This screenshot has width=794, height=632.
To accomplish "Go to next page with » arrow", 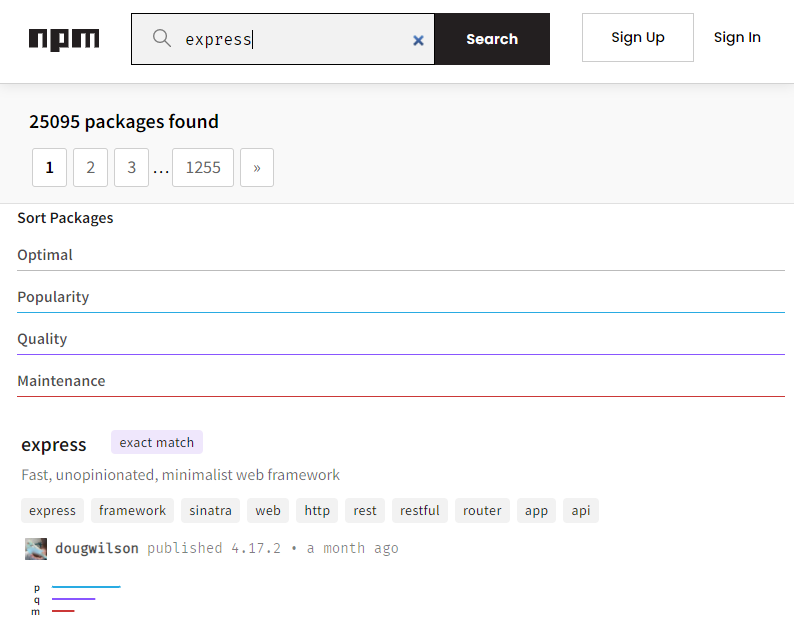I will click(257, 168).
